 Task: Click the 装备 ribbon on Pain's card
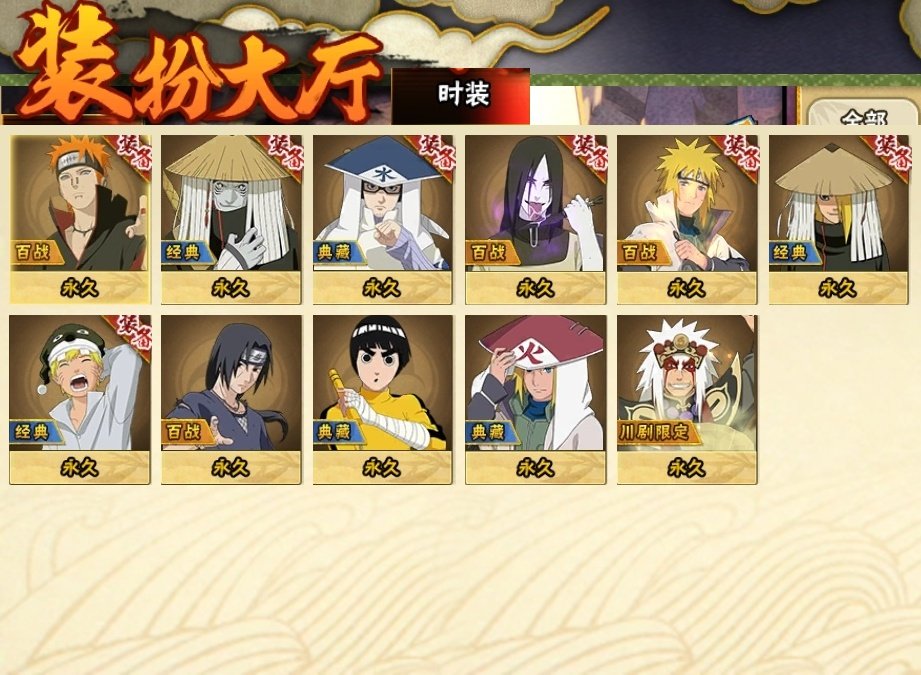tap(132, 152)
